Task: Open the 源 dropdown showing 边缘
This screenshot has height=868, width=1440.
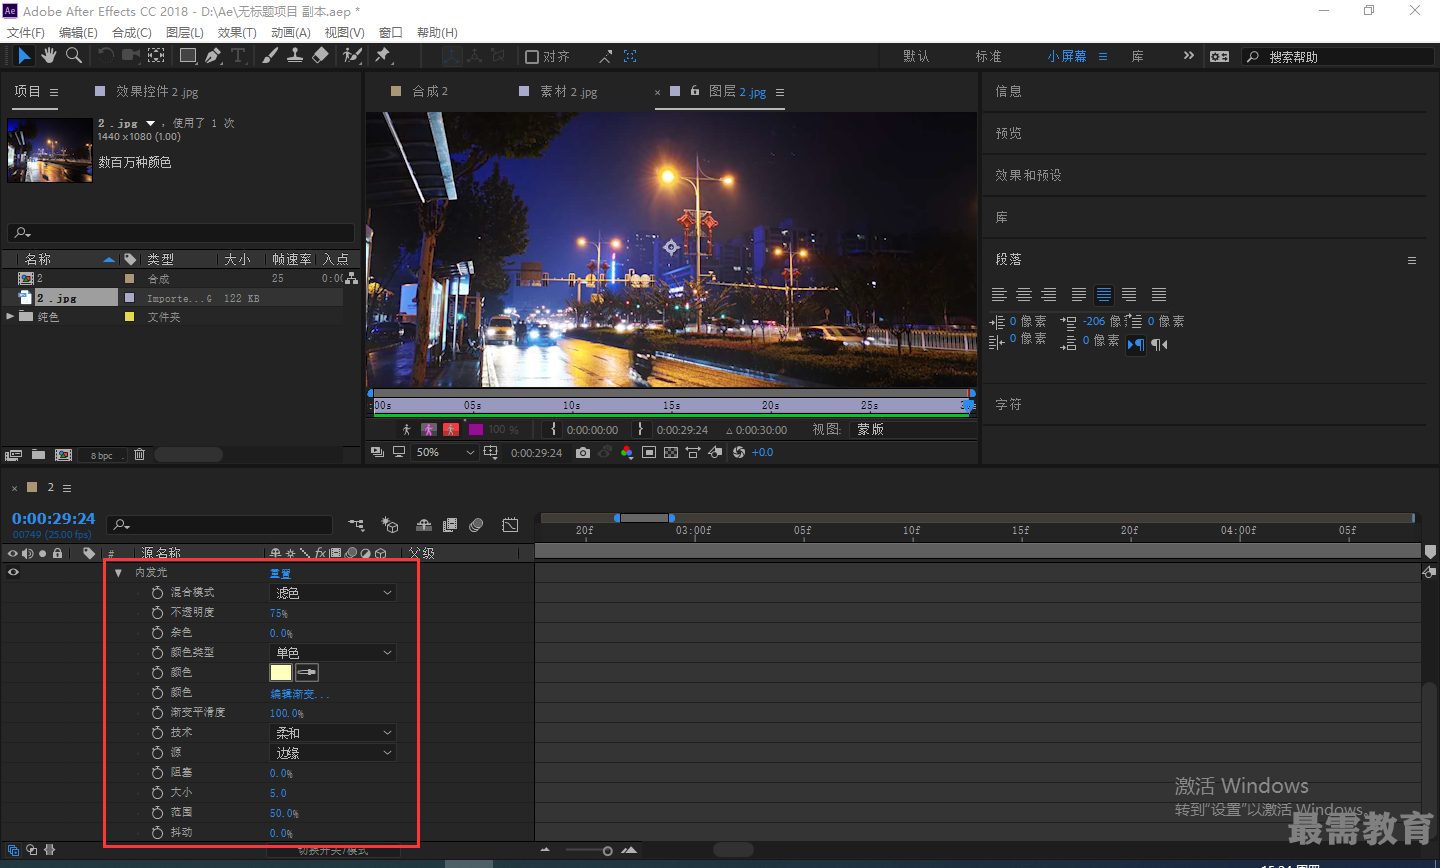Action: coord(333,753)
